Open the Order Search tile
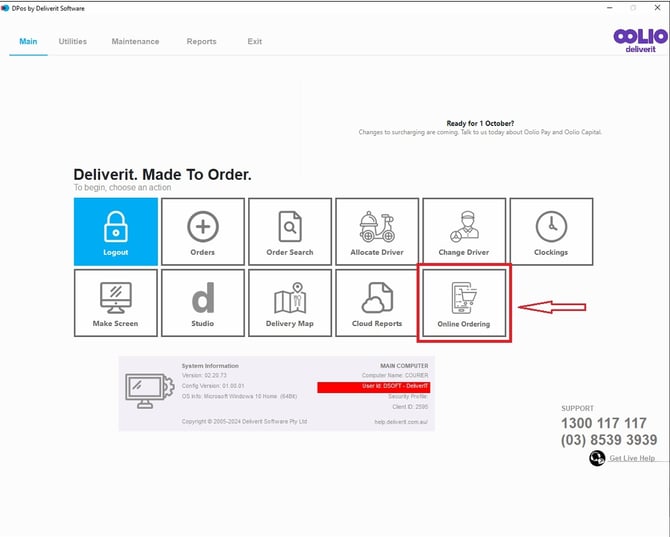 [x=290, y=232]
